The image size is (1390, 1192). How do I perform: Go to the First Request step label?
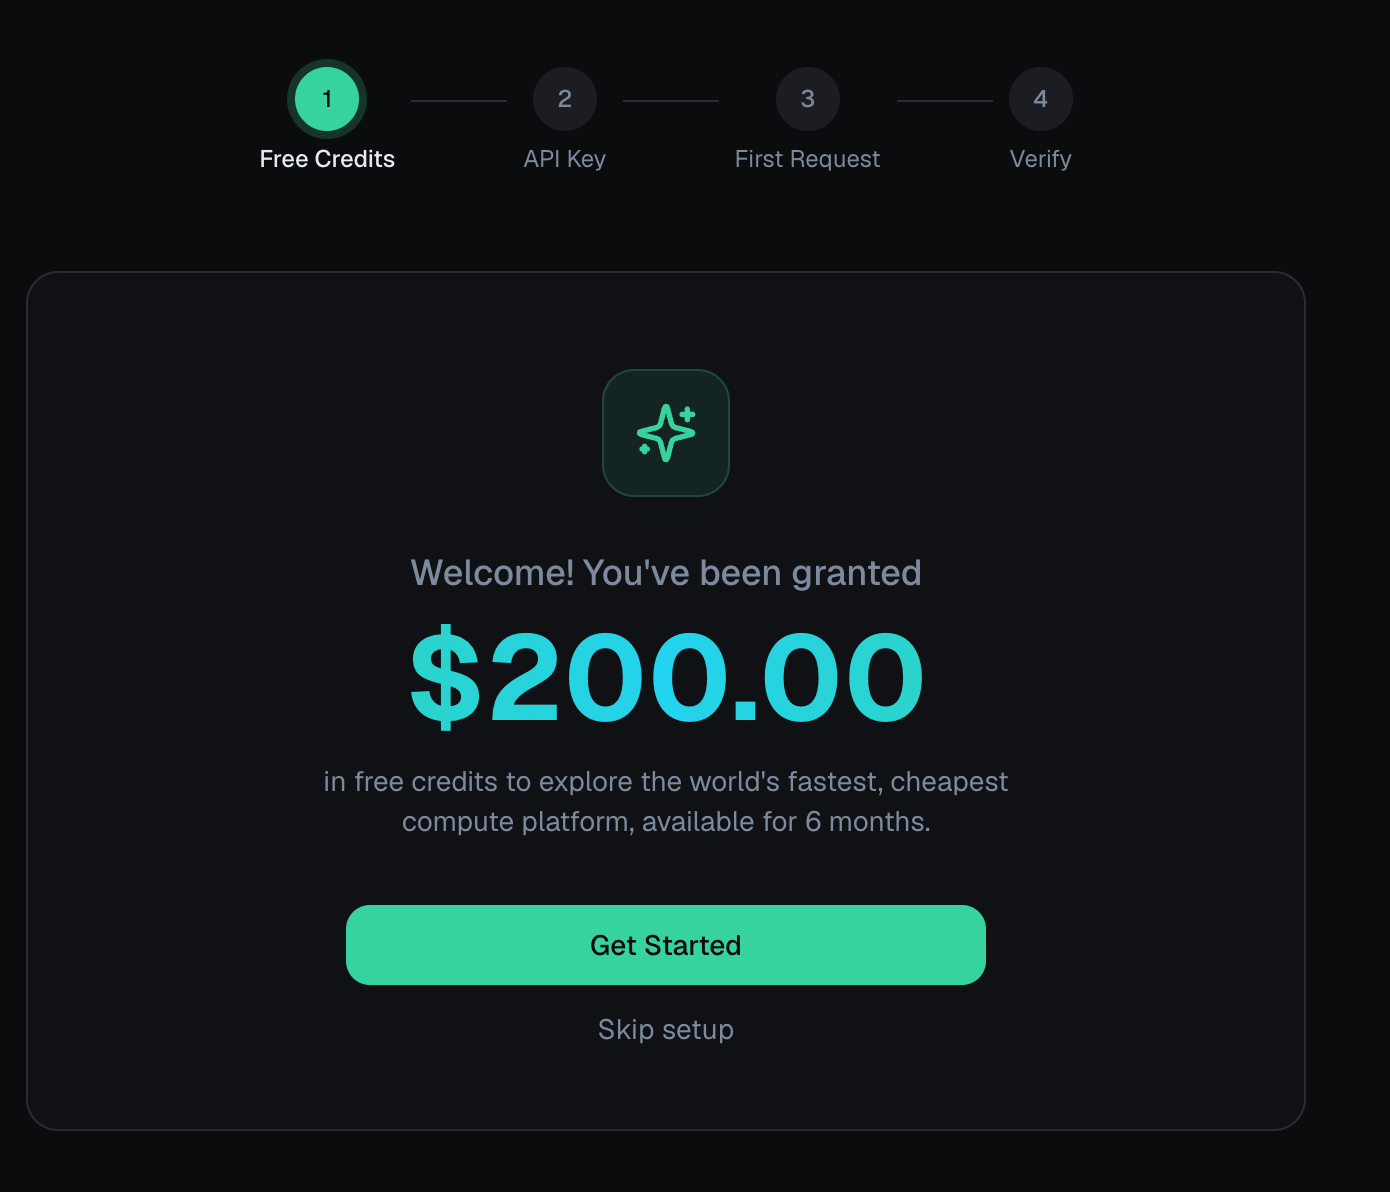808,159
